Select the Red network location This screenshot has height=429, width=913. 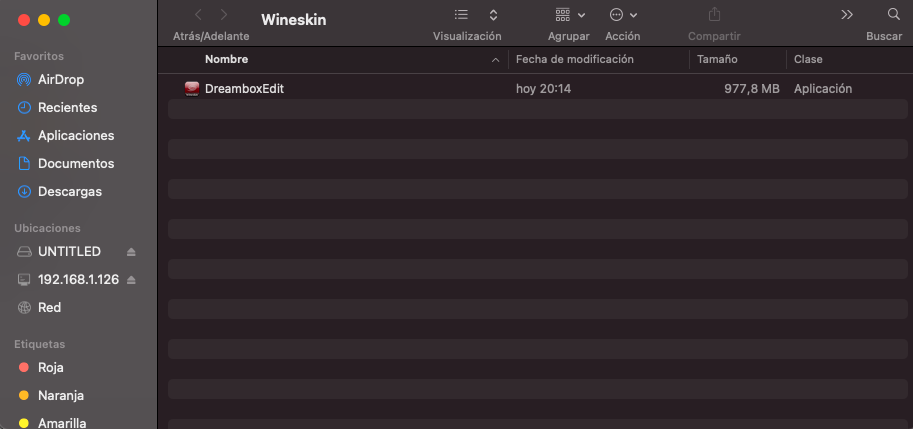[50, 308]
